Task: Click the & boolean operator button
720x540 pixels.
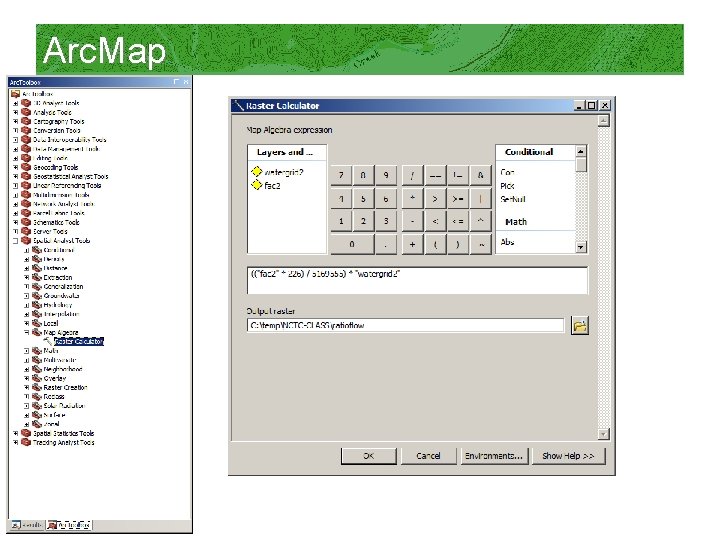Action: (x=480, y=175)
